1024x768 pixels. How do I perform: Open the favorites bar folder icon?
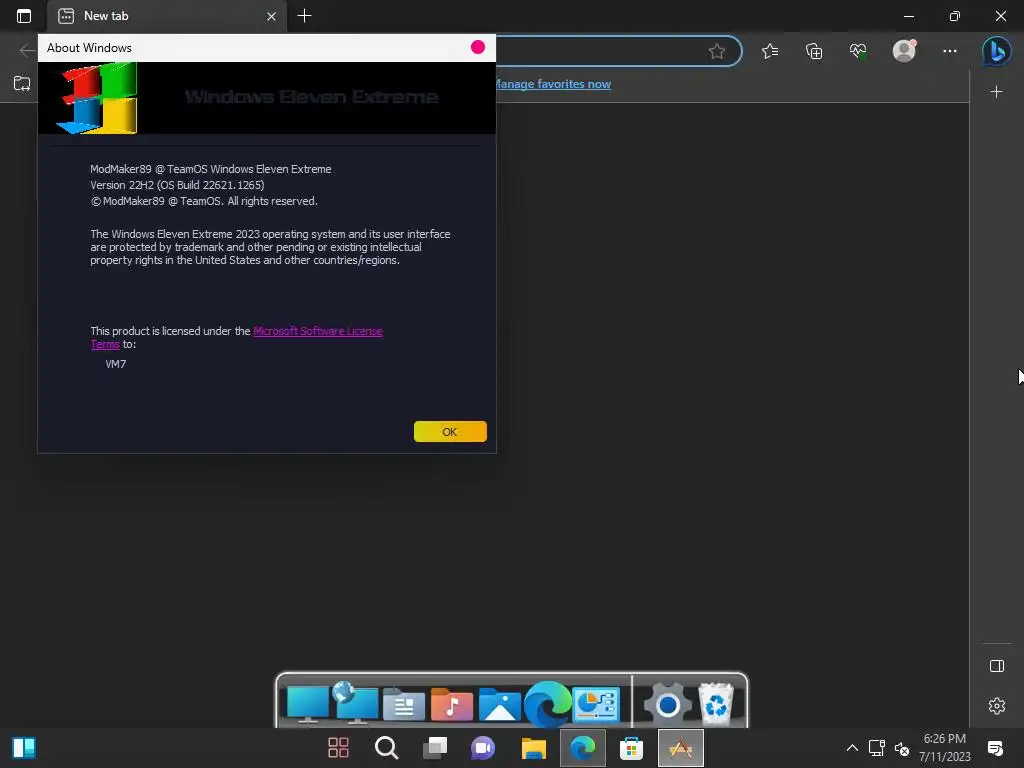[22, 84]
